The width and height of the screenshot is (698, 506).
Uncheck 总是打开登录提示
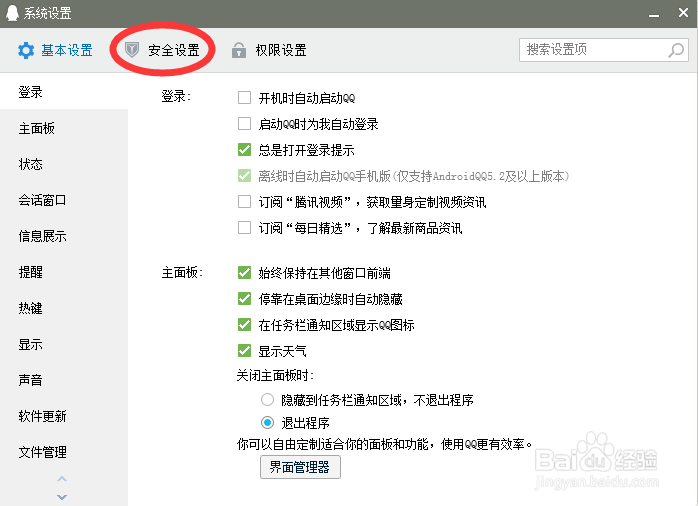pyautogui.click(x=244, y=150)
